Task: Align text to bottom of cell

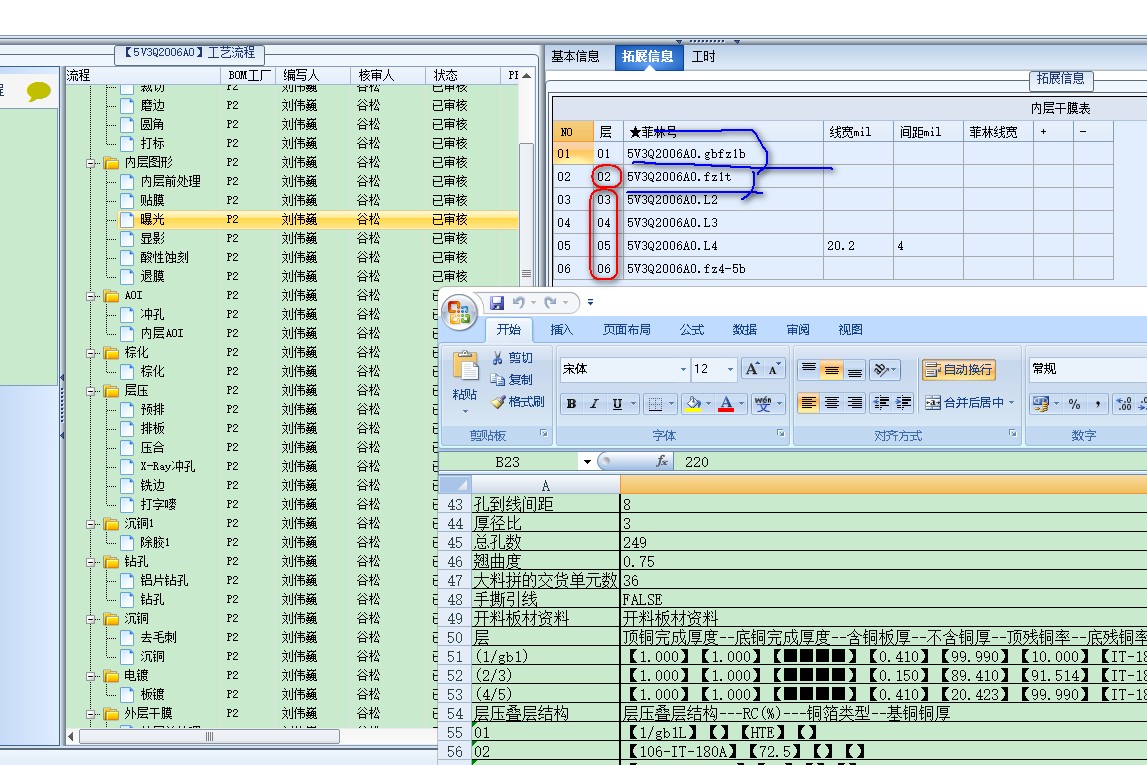Action: 854,369
